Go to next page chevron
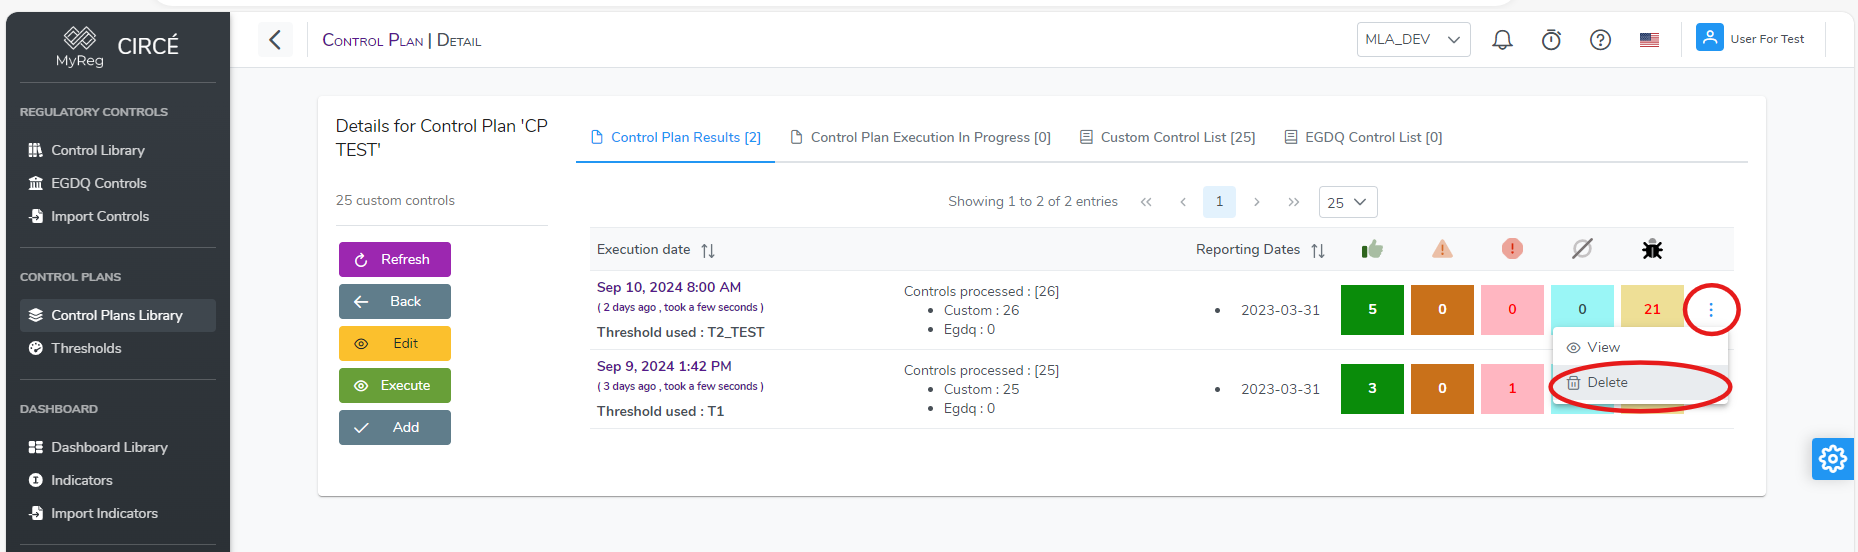 (1256, 202)
